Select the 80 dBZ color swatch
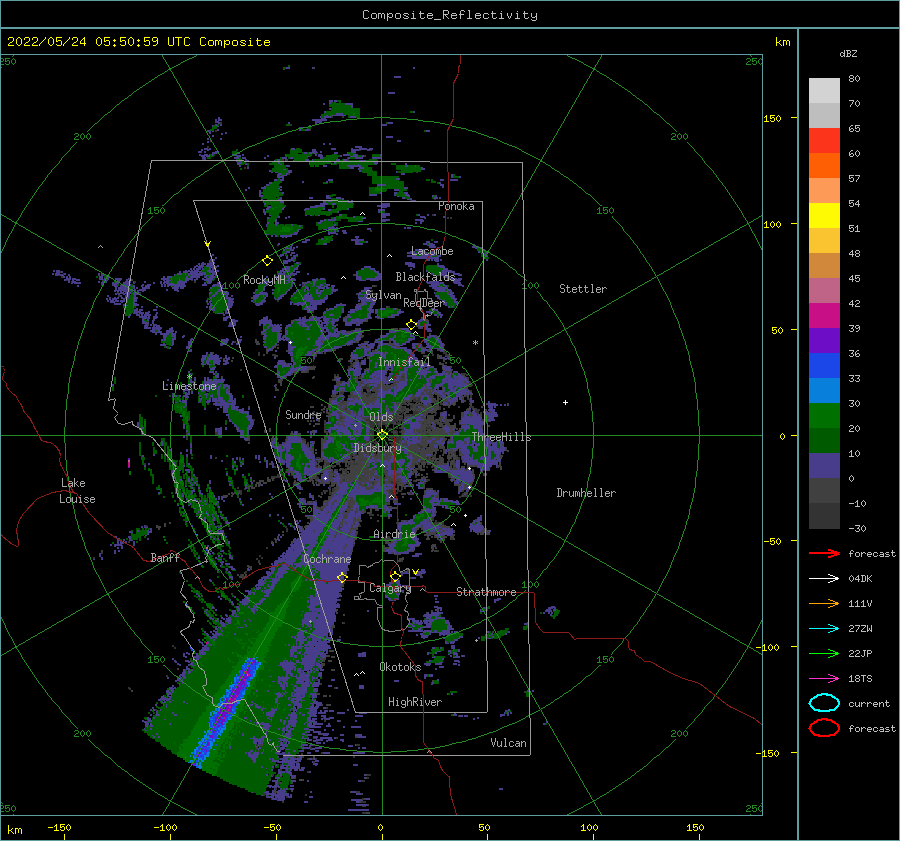Image resolution: width=900 pixels, height=841 pixels. pos(824,90)
